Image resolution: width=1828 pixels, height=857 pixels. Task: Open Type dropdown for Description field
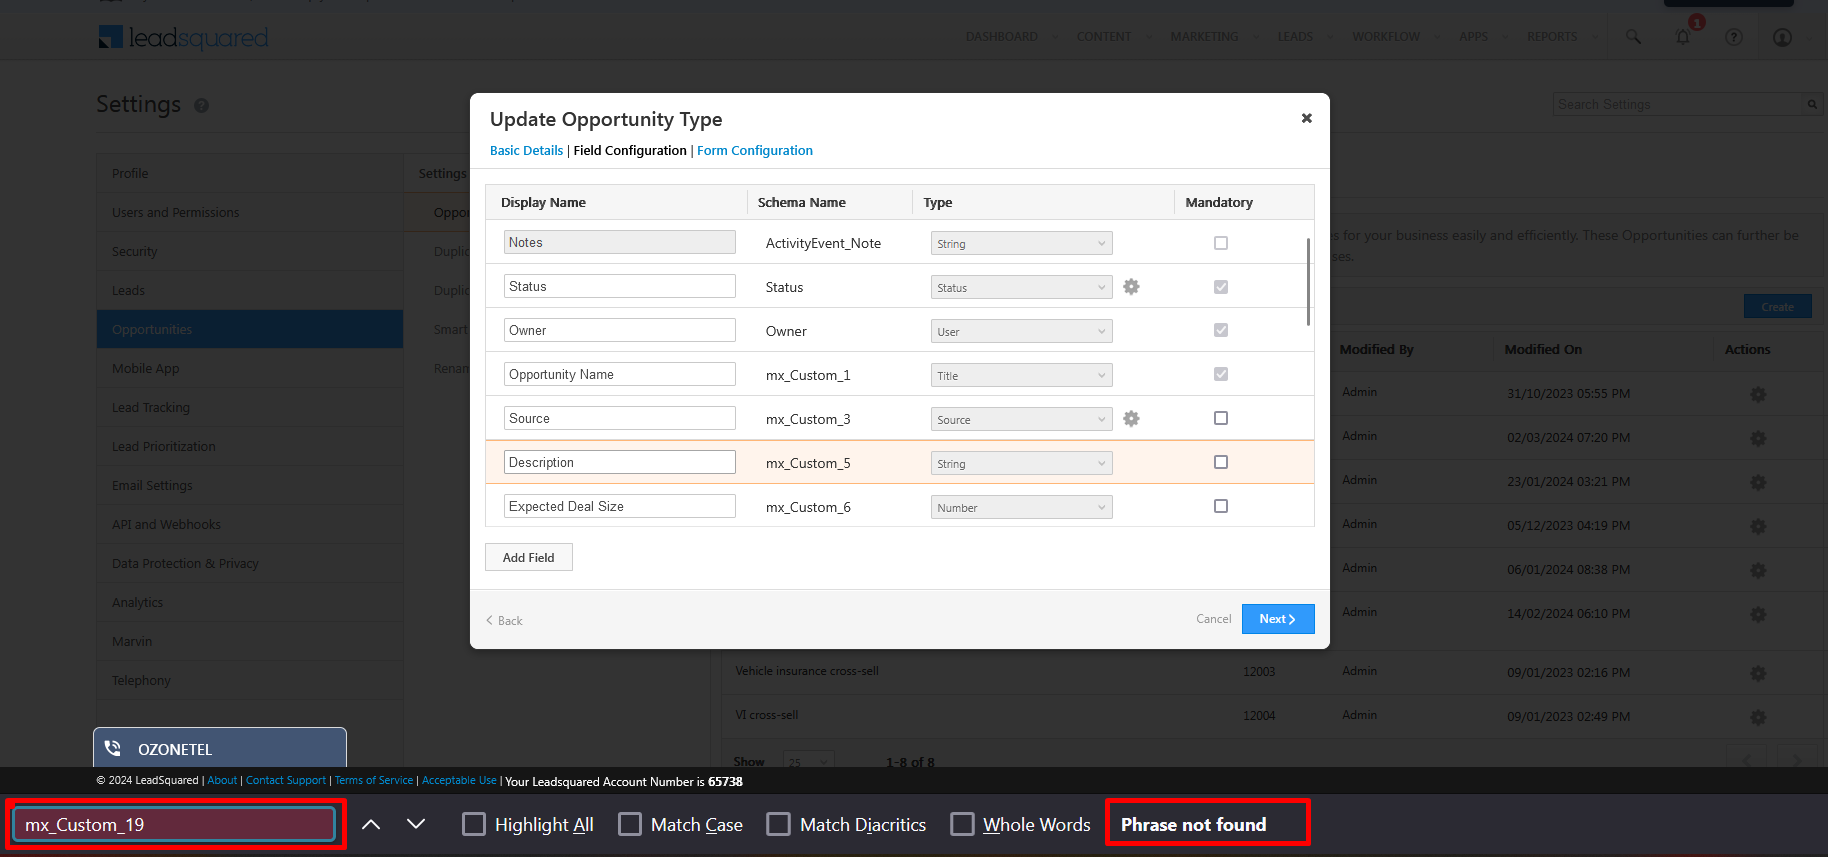(x=1020, y=464)
